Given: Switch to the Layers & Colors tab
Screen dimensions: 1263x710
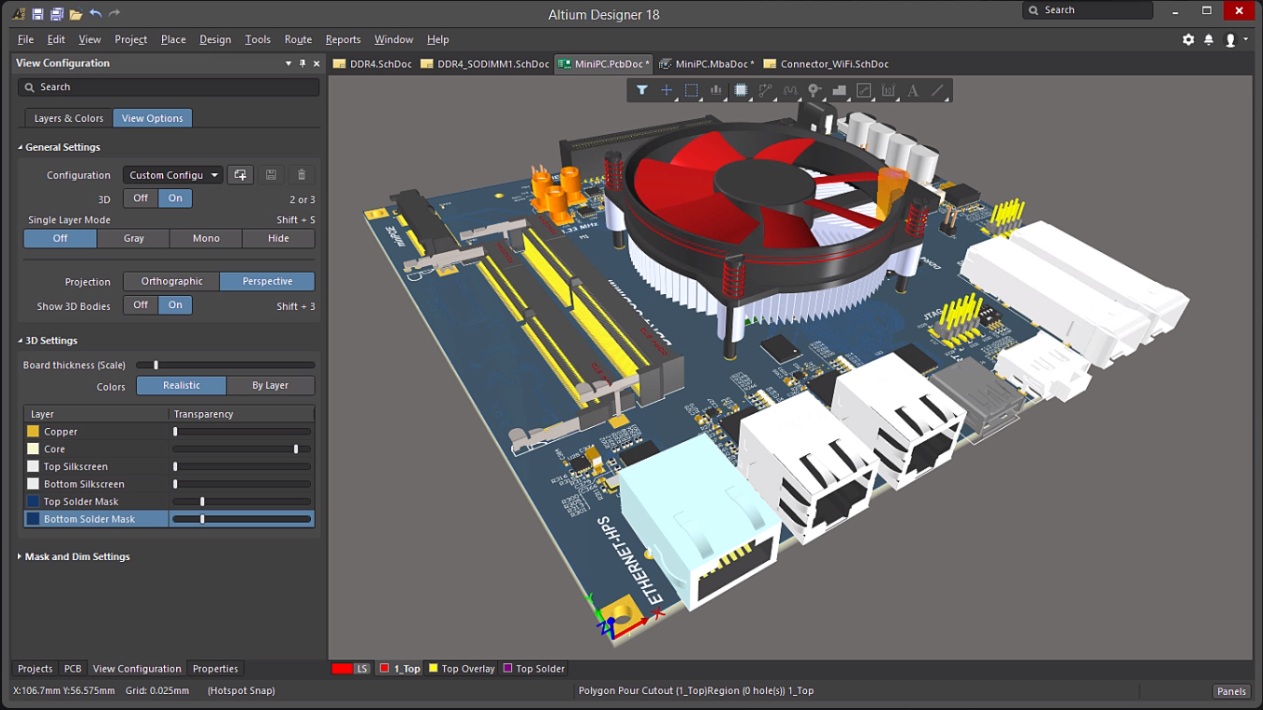Looking at the screenshot, I should (x=68, y=118).
